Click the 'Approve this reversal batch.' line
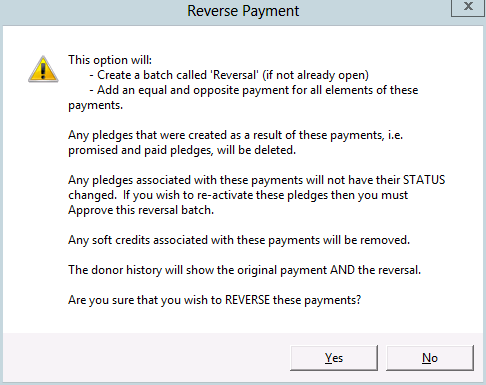The height and width of the screenshot is (385, 486). [141, 210]
